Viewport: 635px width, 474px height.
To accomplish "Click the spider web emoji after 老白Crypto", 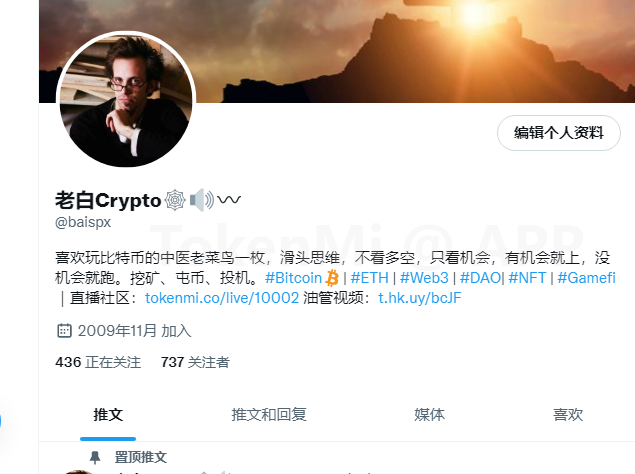I will [175, 200].
